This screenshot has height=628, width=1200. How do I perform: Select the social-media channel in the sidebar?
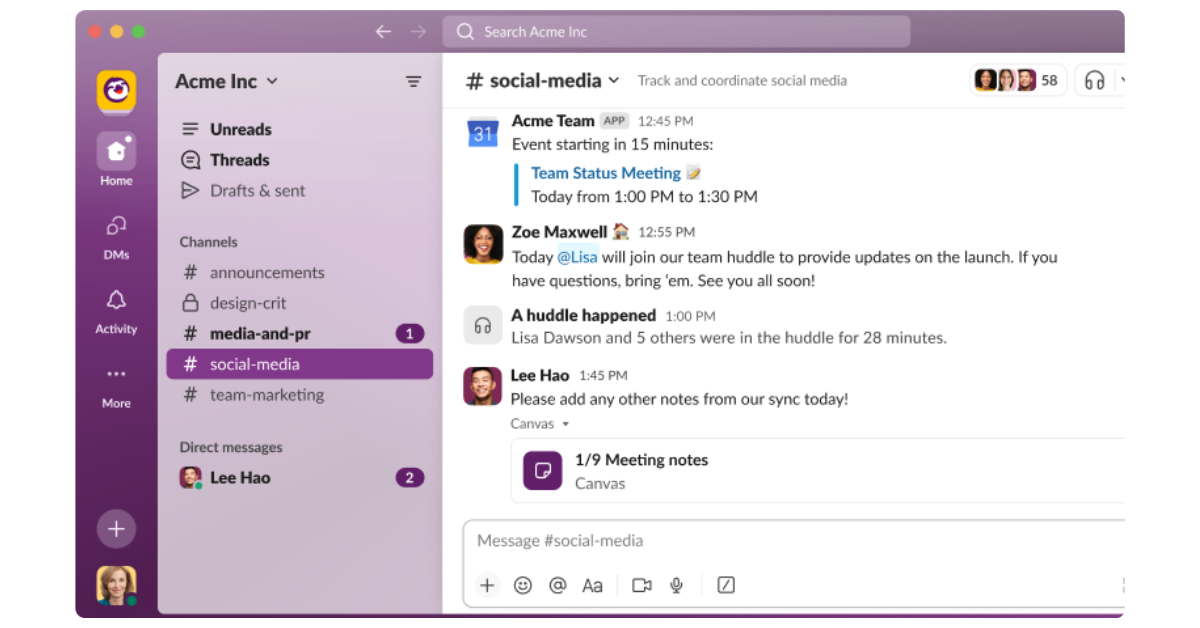(x=300, y=364)
